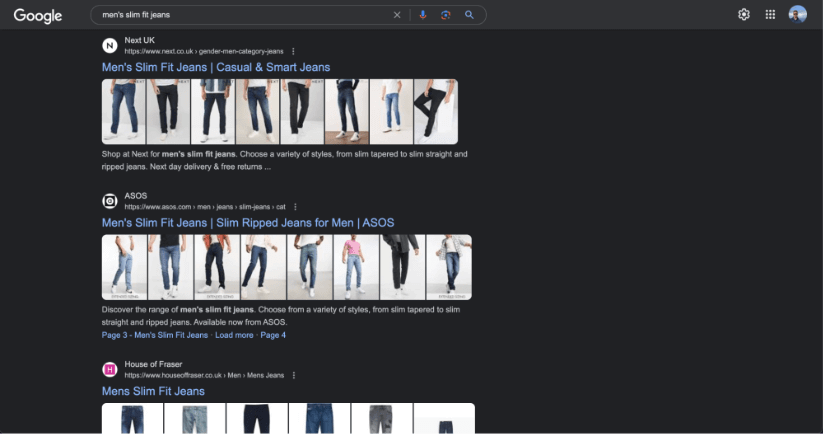This screenshot has width=823, height=434.
Task: Click the asos.com URL breadcrumb
Action: (x=205, y=207)
